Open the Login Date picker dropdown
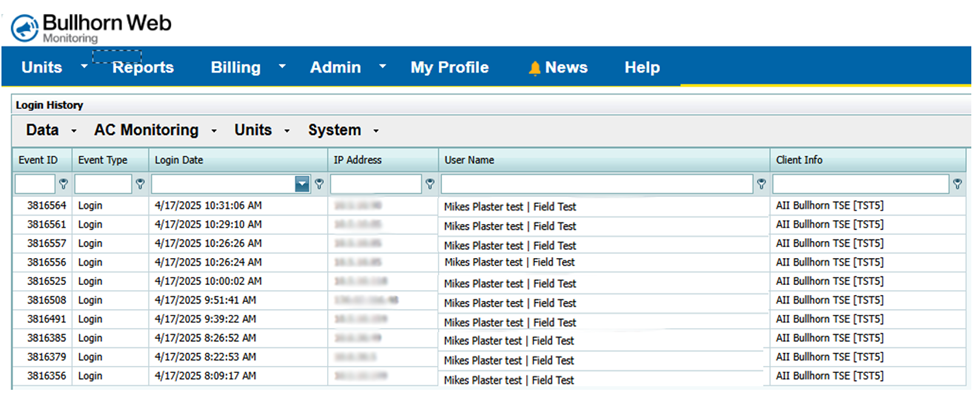This screenshot has width=975, height=412. coord(302,184)
